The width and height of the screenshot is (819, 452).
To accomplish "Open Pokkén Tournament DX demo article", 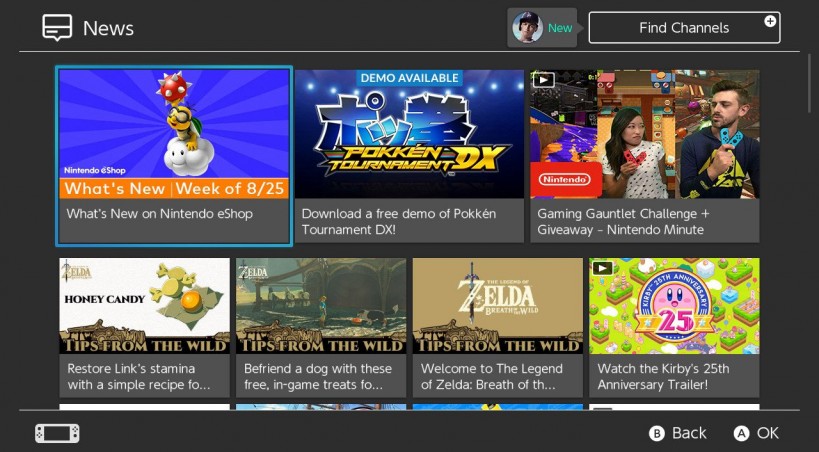I will tap(409, 156).
